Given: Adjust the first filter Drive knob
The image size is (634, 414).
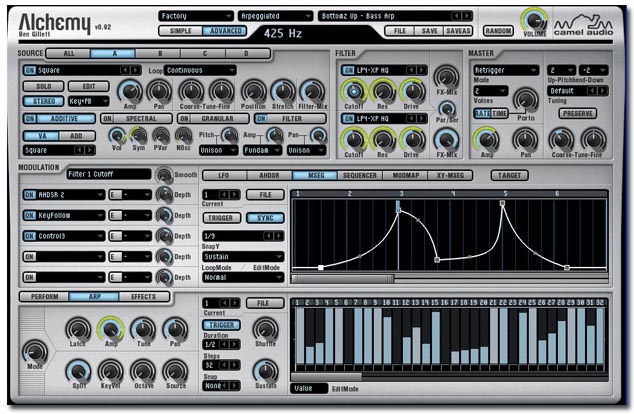Looking at the screenshot, I should click(x=412, y=91).
